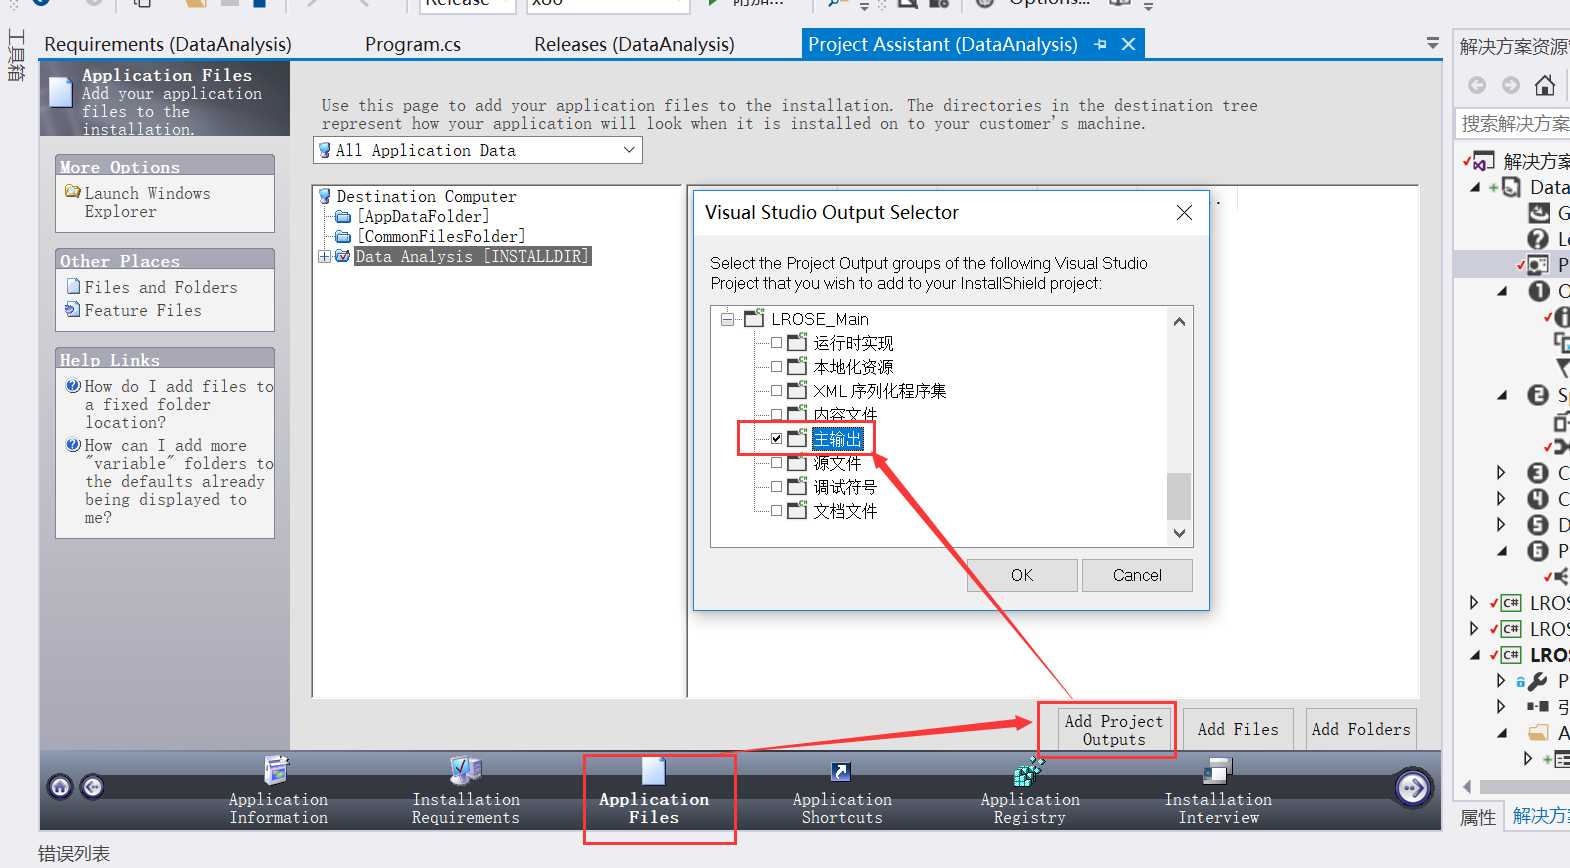The height and width of the screenshot is (868, 1570).
Task: Switch to Program.cs tab
Action: (413, 44)
